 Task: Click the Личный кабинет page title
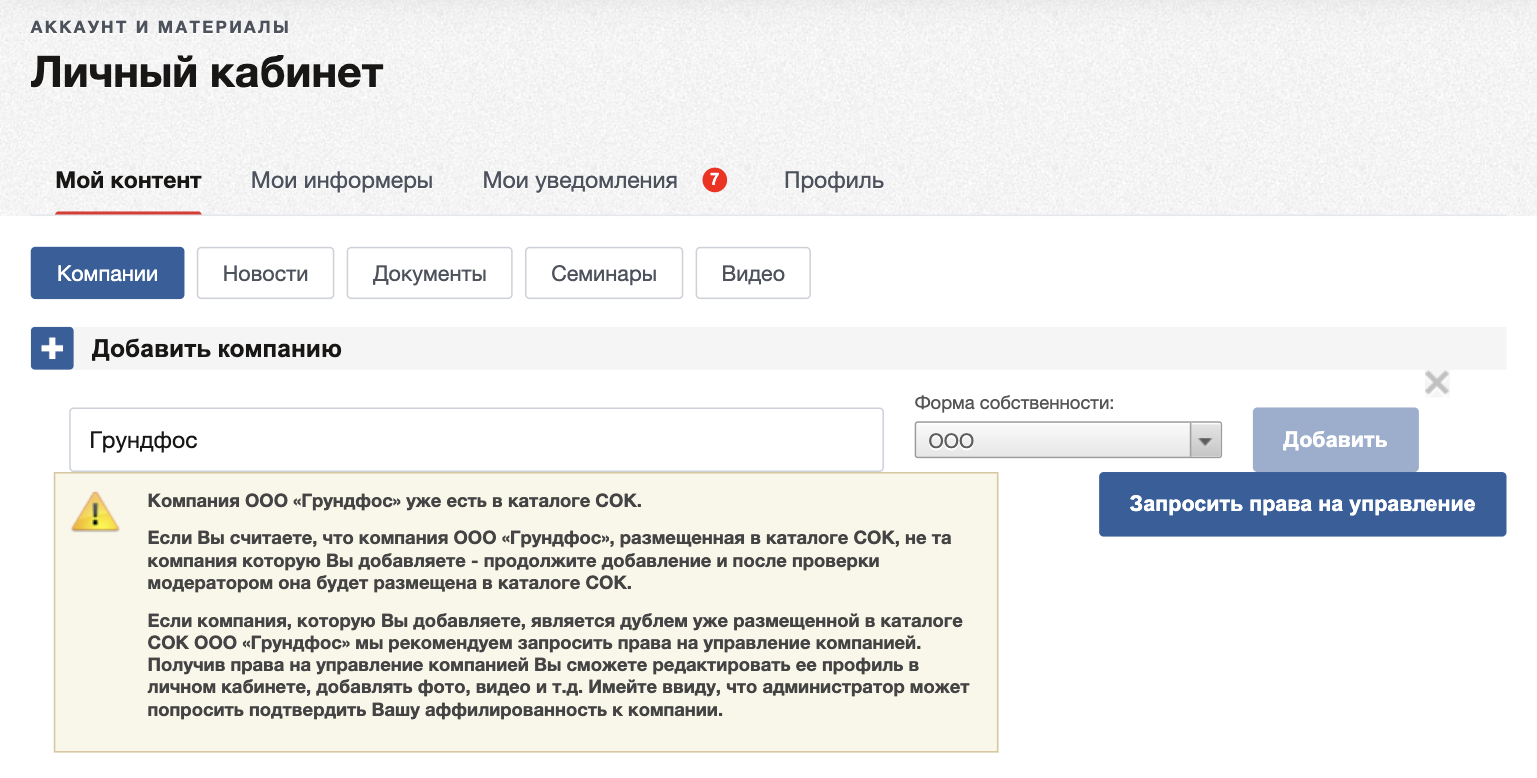pos(207,73)
